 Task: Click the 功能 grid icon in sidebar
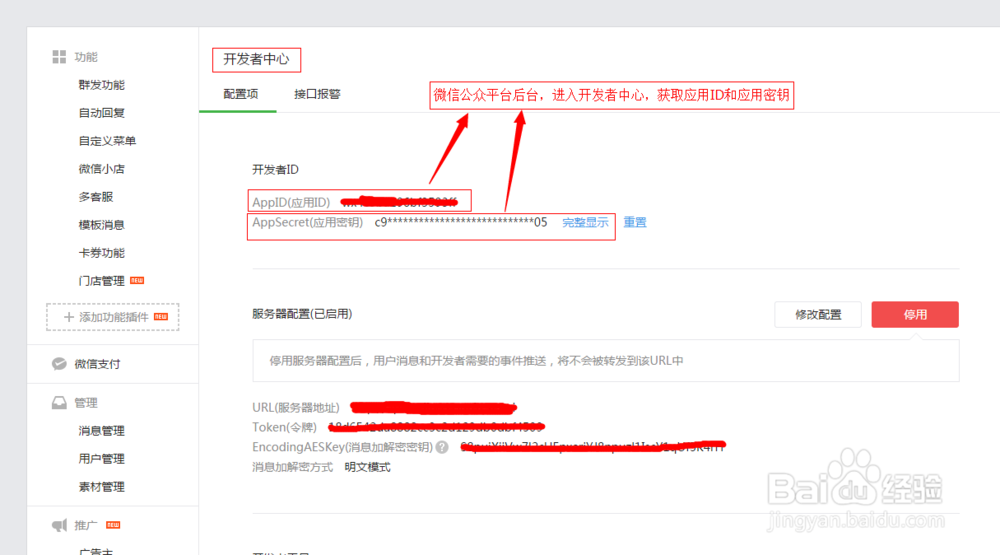click(59, 57)
